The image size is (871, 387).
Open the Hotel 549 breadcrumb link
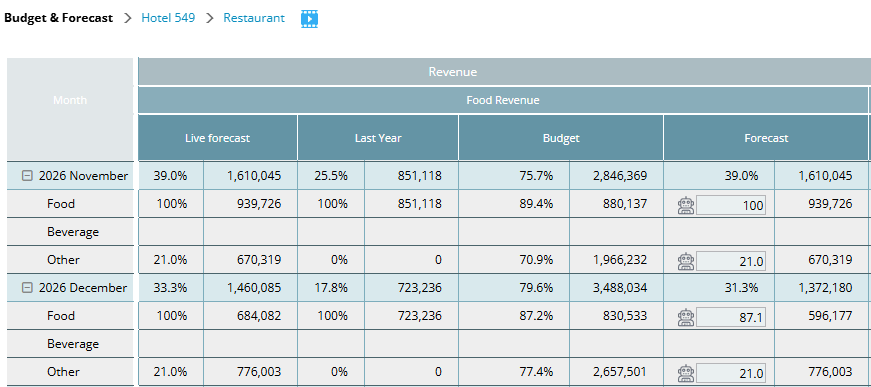pos(168,18)
